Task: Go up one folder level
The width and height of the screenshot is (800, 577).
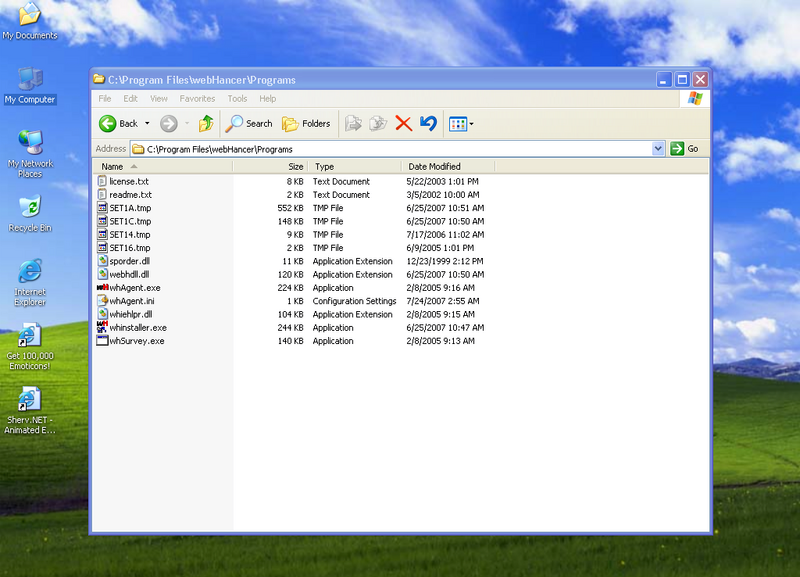Action: [x=206, y=123]
